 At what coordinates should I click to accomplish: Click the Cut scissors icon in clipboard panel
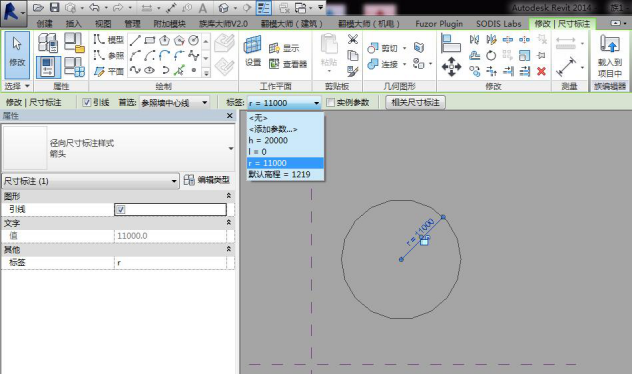(353, 39)
